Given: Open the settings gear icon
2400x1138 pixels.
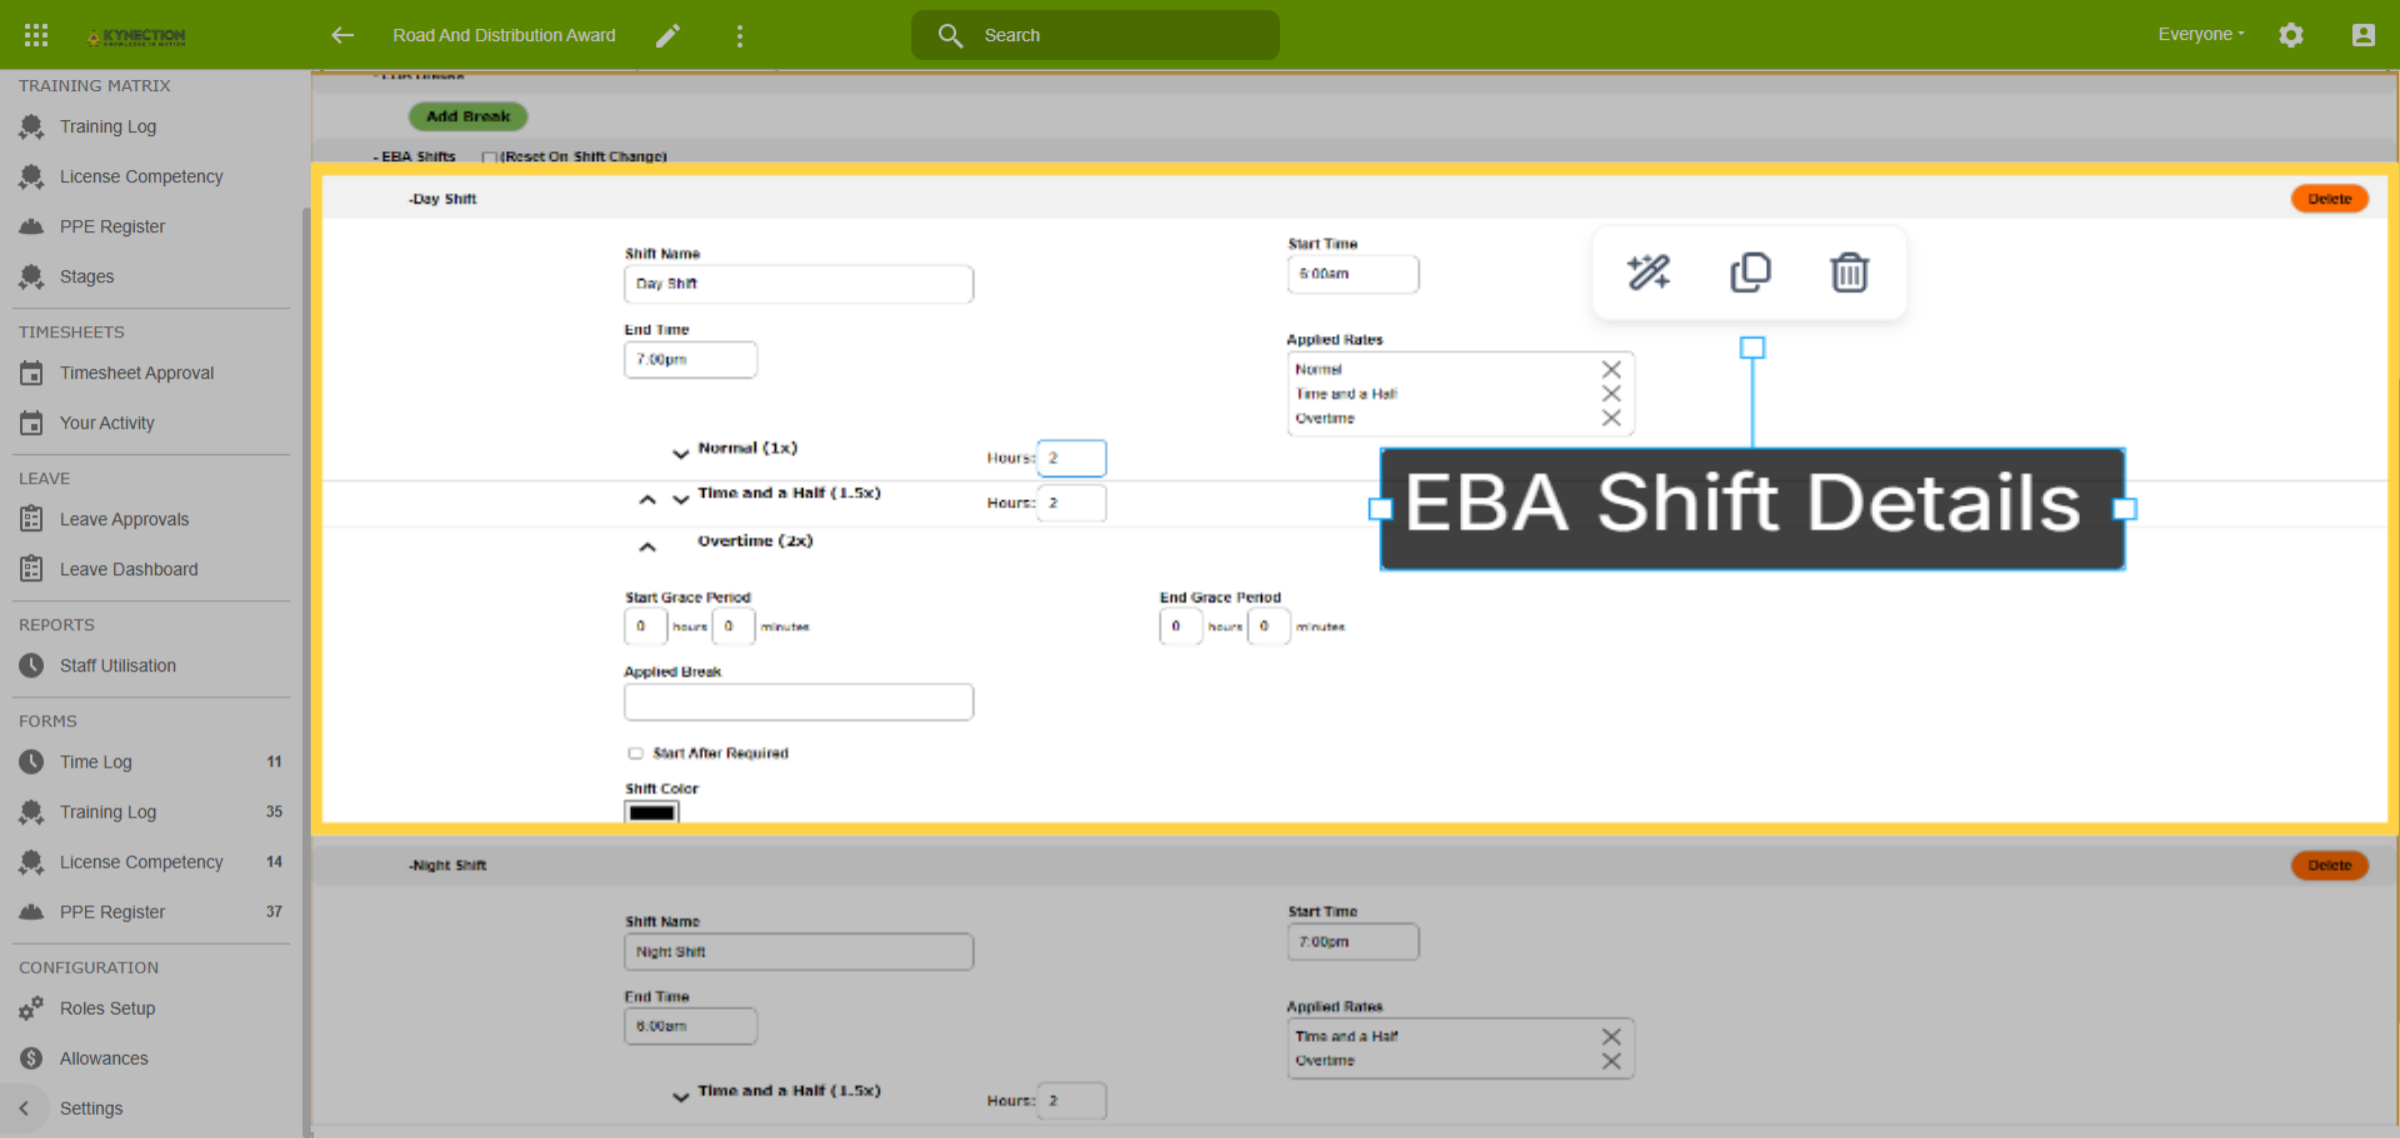Looking at the screenshot, I should pyautogui.click(x=2291, y=35).
